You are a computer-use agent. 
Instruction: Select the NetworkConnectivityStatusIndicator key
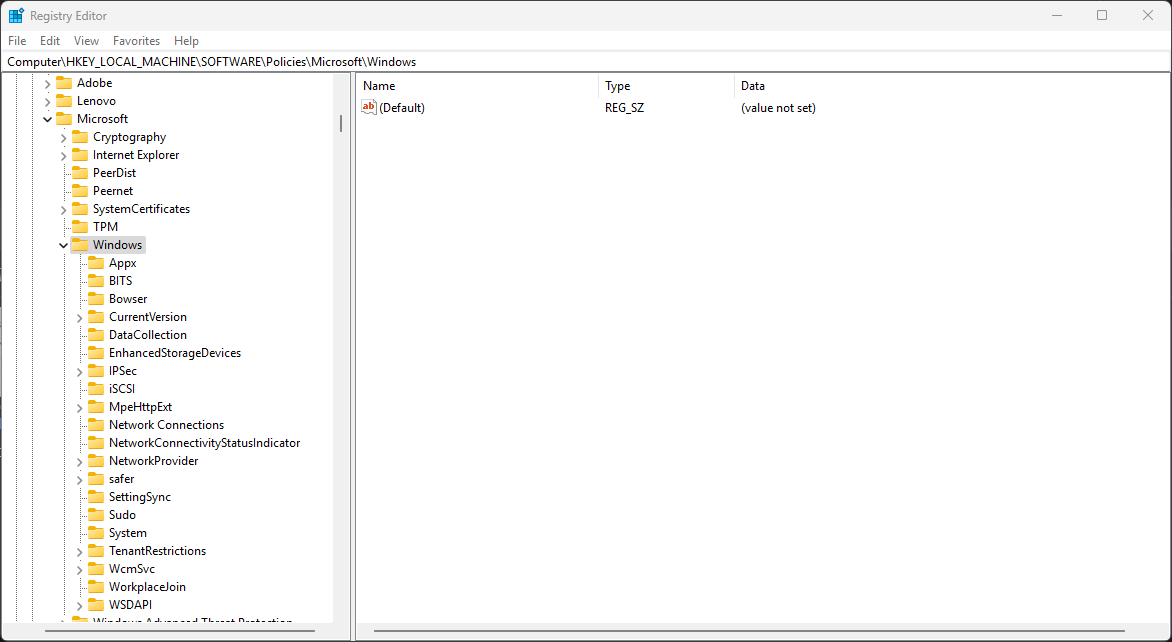point(204,443)
